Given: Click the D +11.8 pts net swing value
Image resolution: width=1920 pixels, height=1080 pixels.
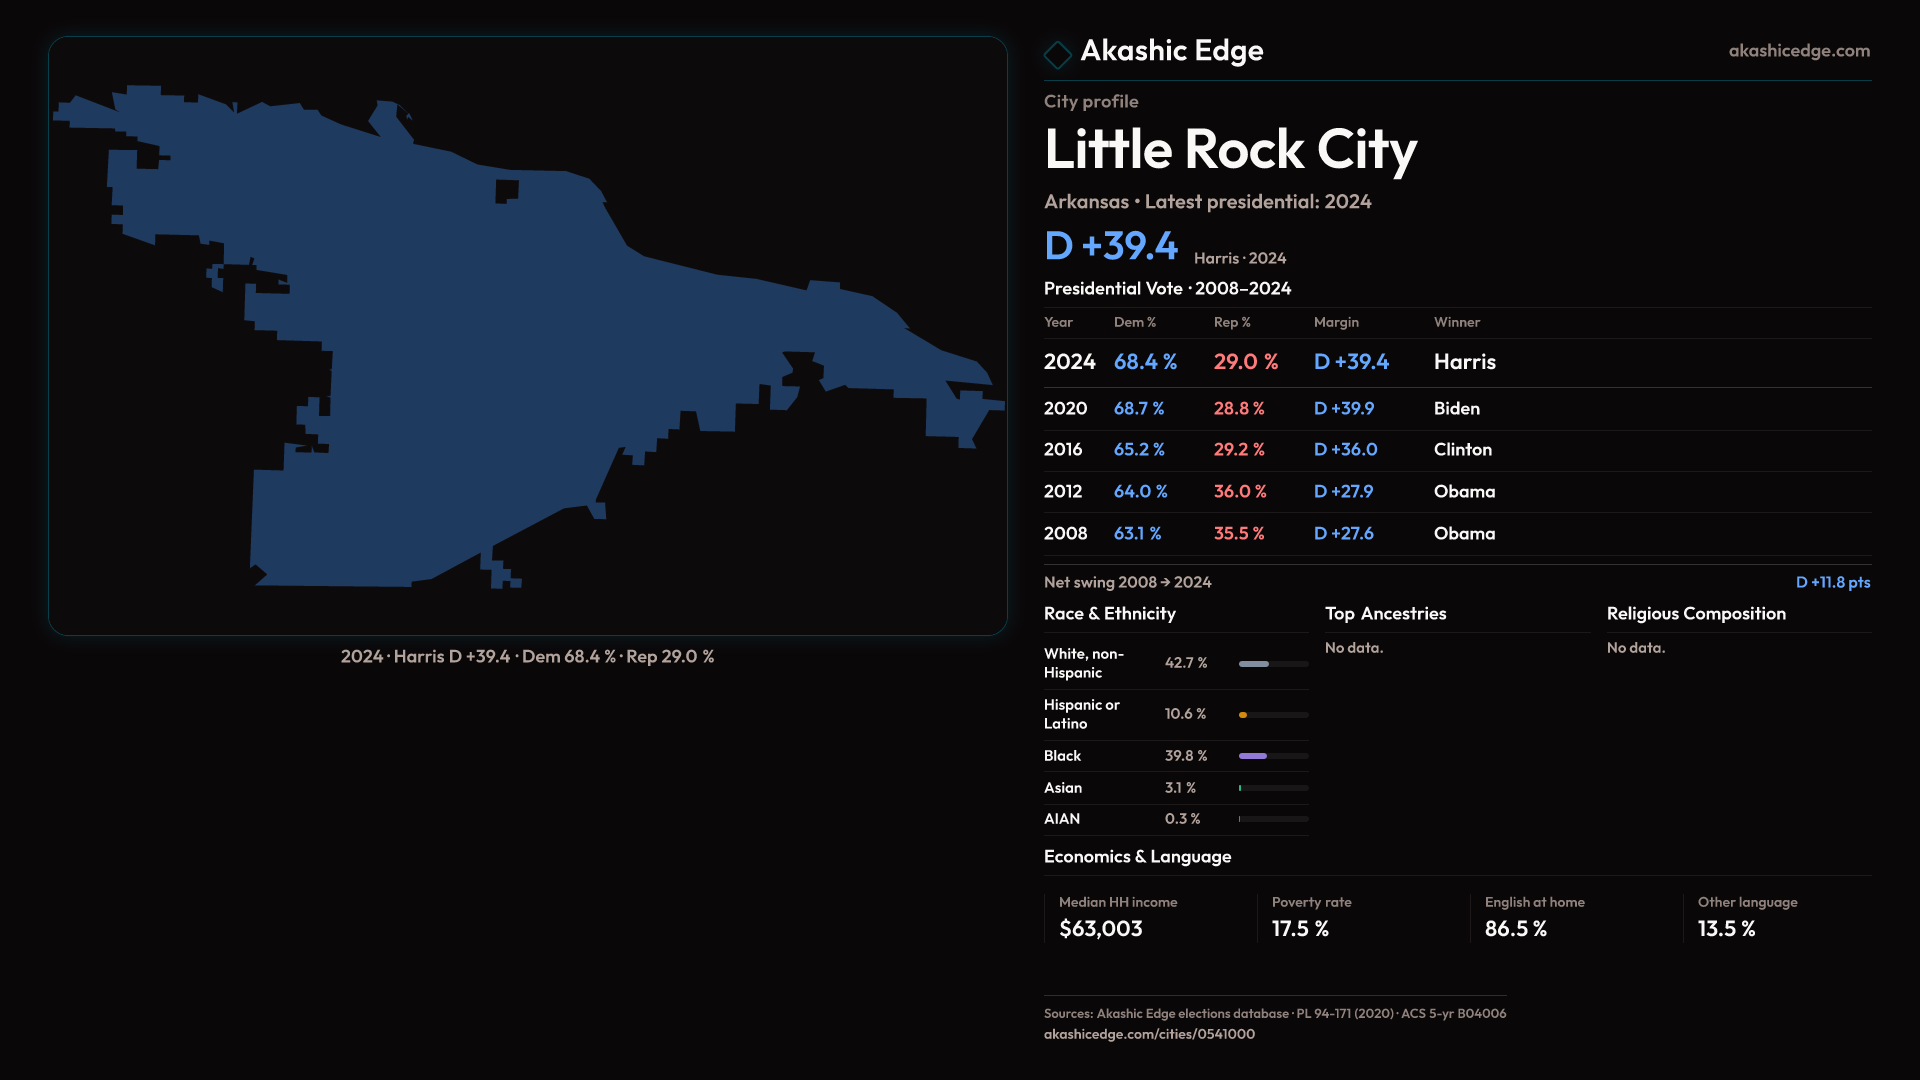Looking at the screenshot, I should pos(1832,582).
